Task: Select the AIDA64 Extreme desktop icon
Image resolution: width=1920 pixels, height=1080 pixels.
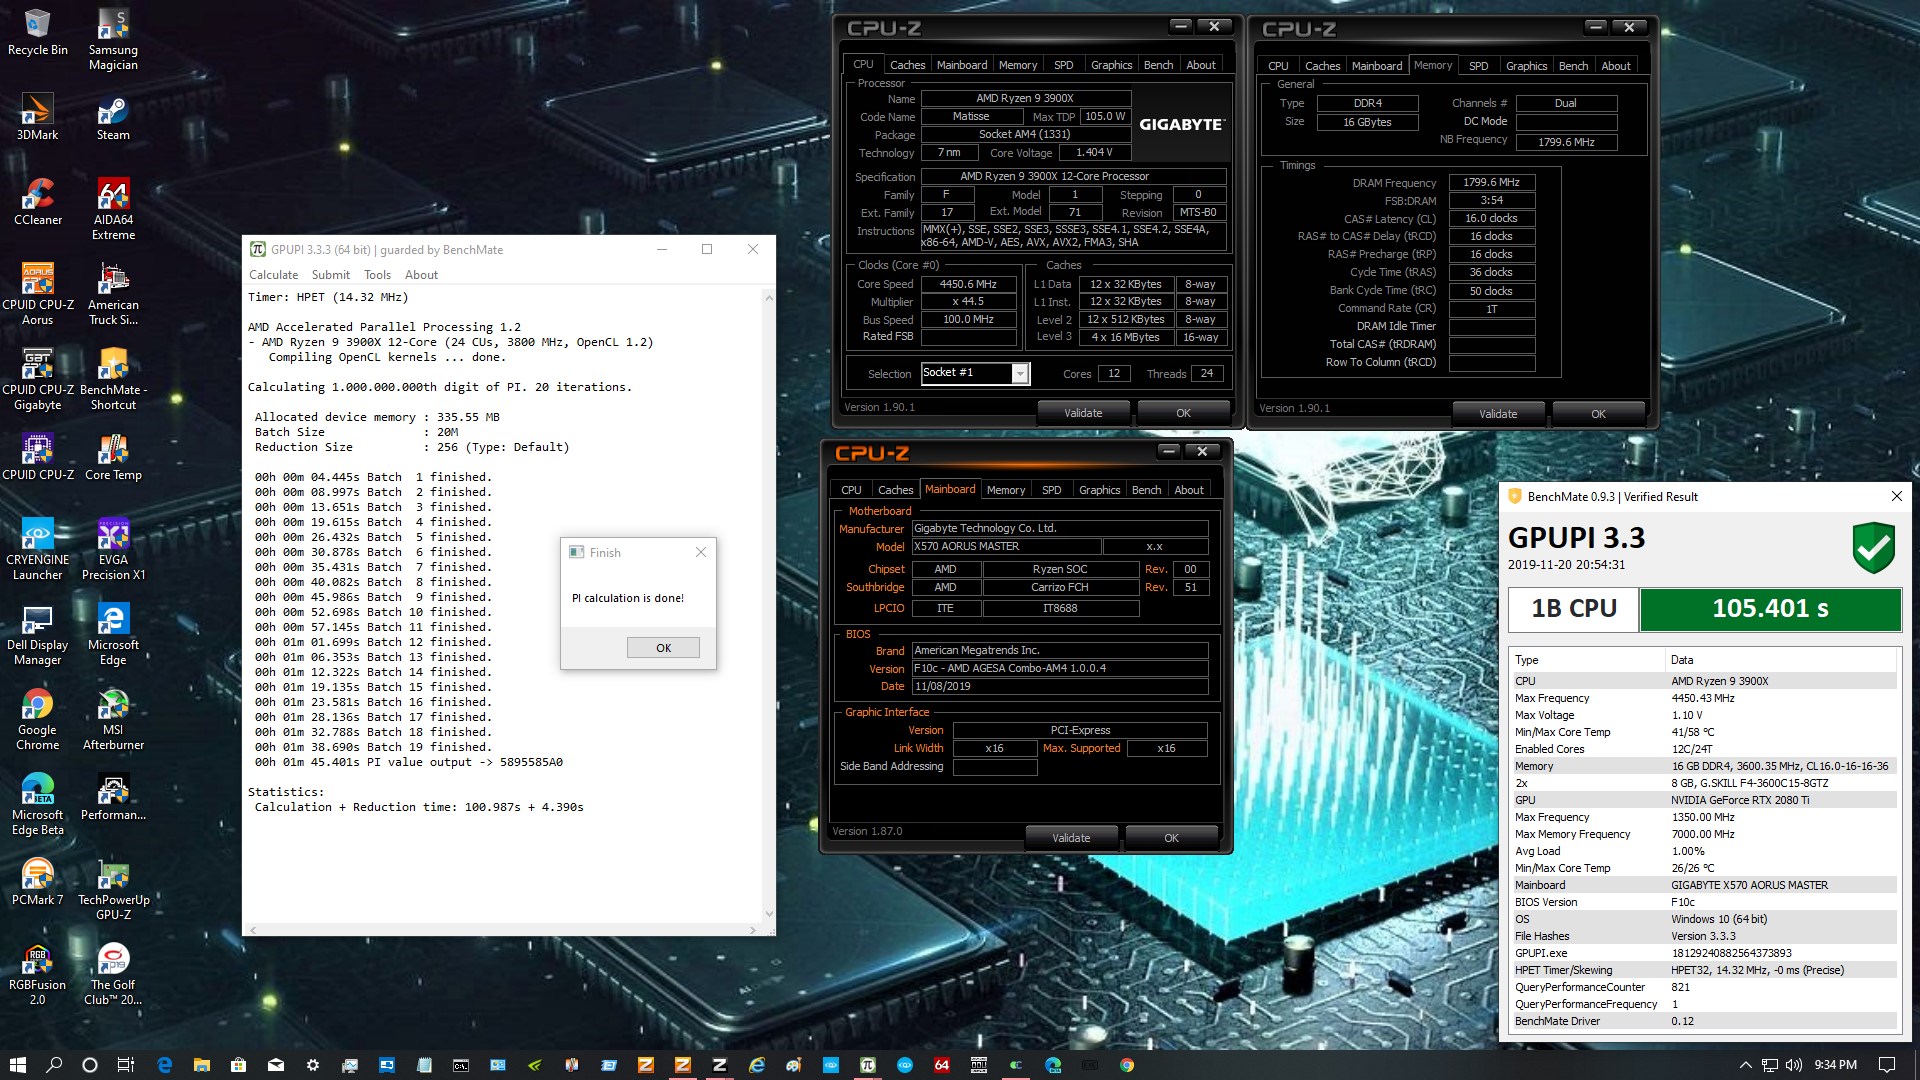Action: coord(113,210)
